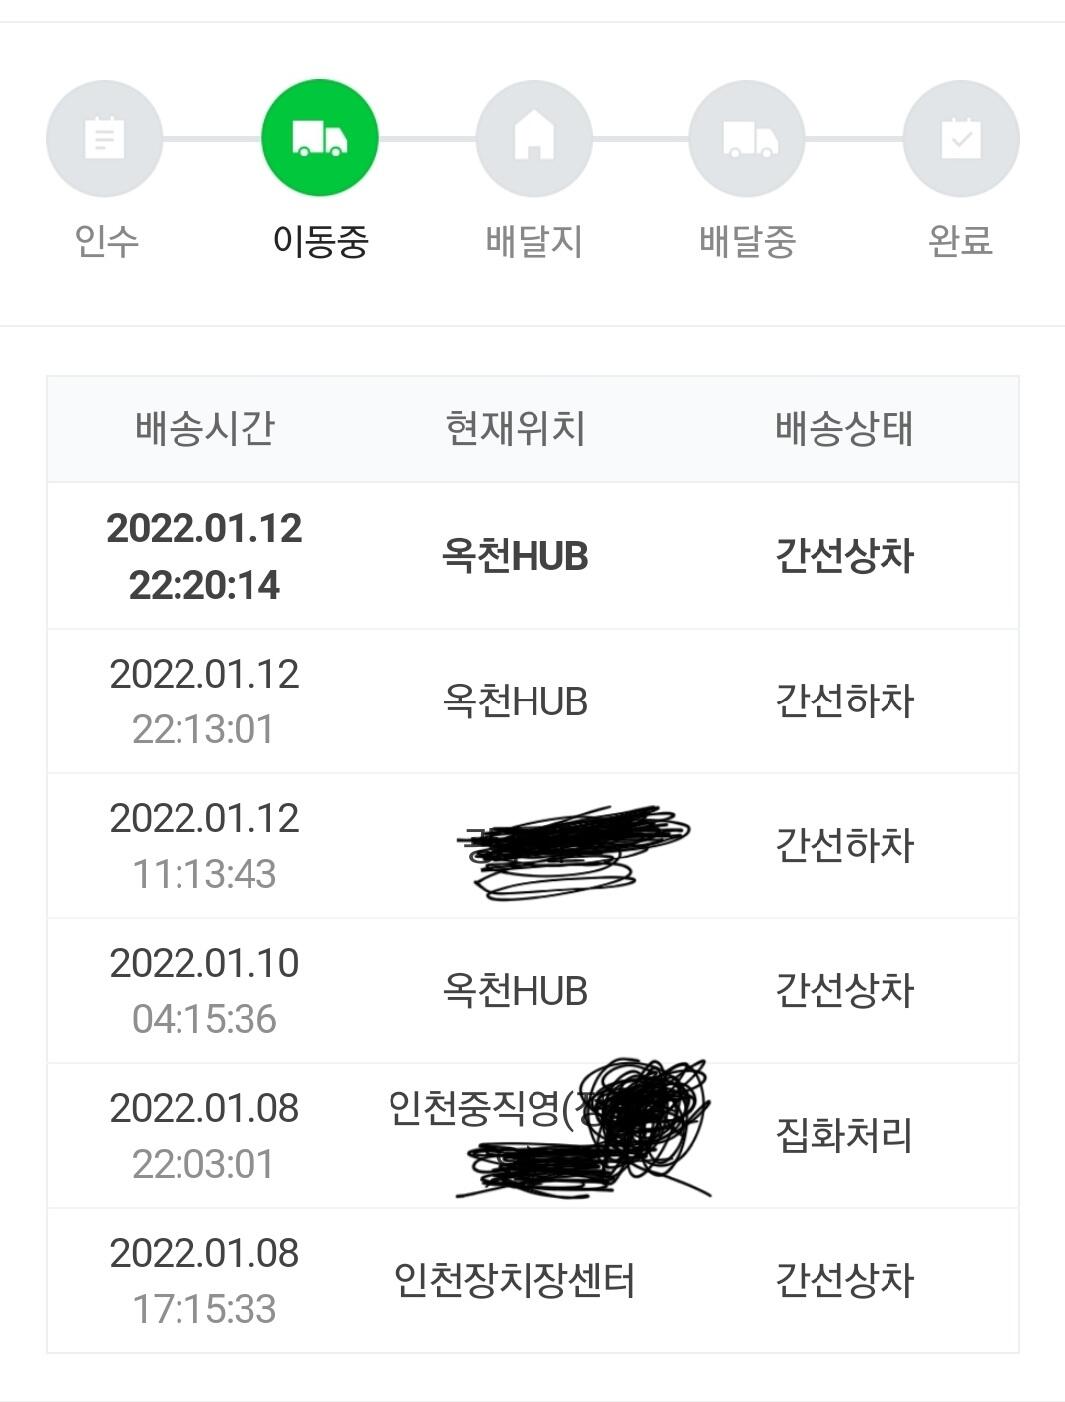Click the 인수 clipboard step icon

click(104, 138)
